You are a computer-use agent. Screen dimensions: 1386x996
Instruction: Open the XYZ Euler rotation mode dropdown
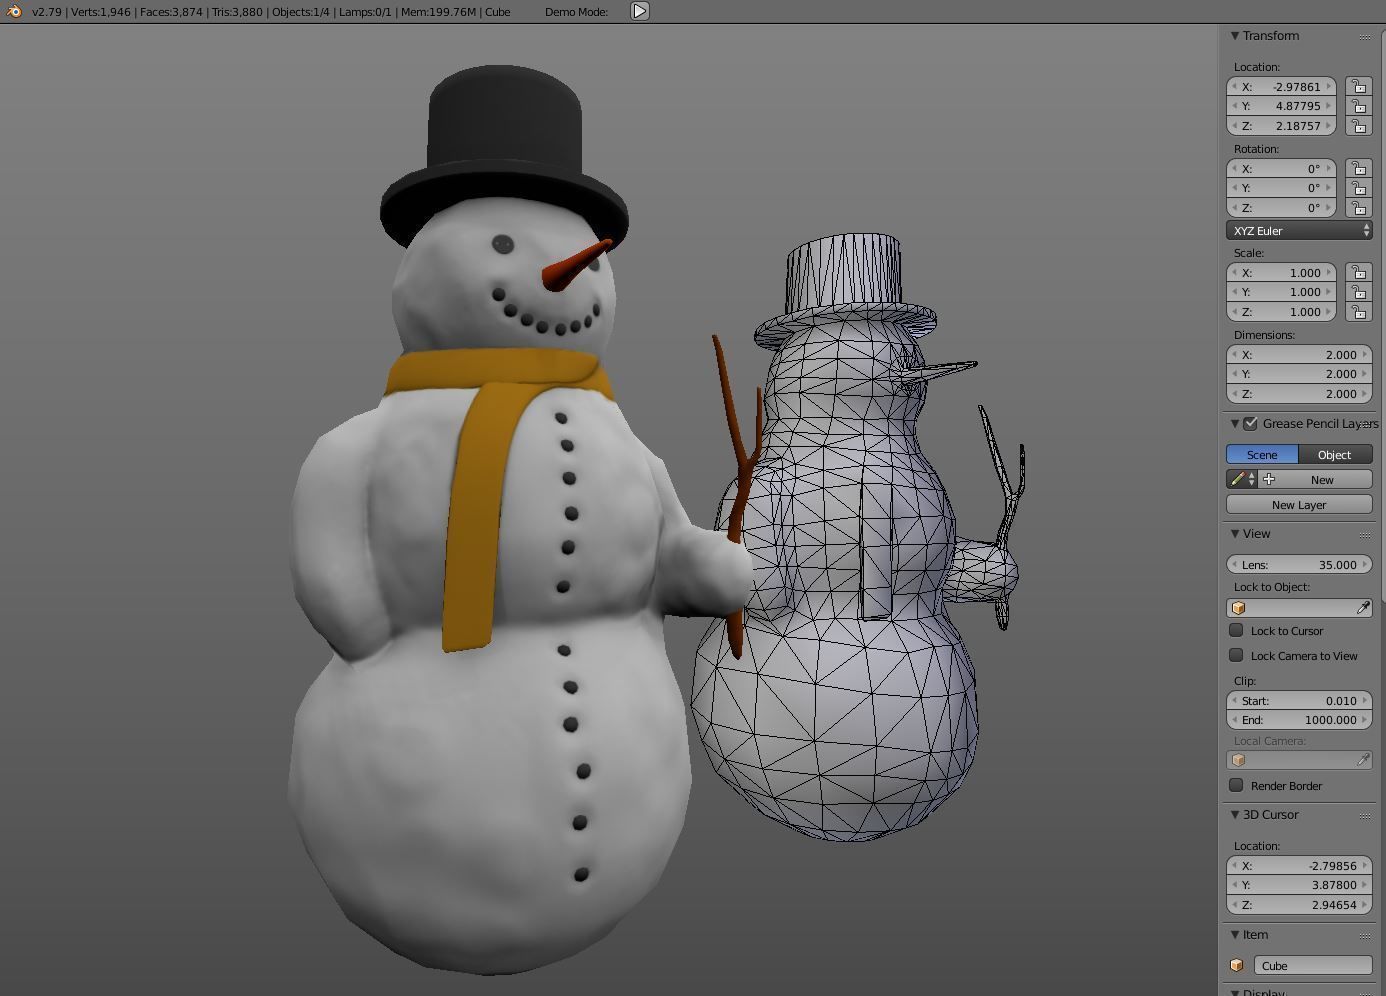click(1298, 230)
